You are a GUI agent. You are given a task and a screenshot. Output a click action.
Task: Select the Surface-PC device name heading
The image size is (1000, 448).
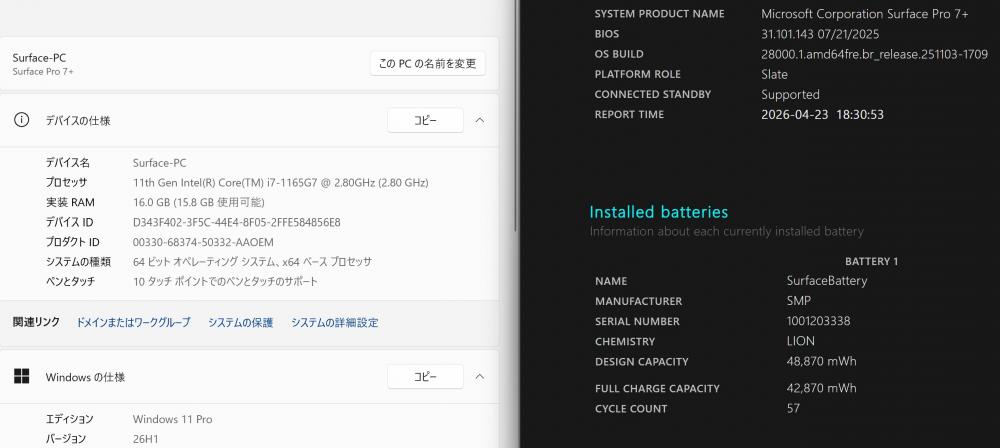coord(39,57)
